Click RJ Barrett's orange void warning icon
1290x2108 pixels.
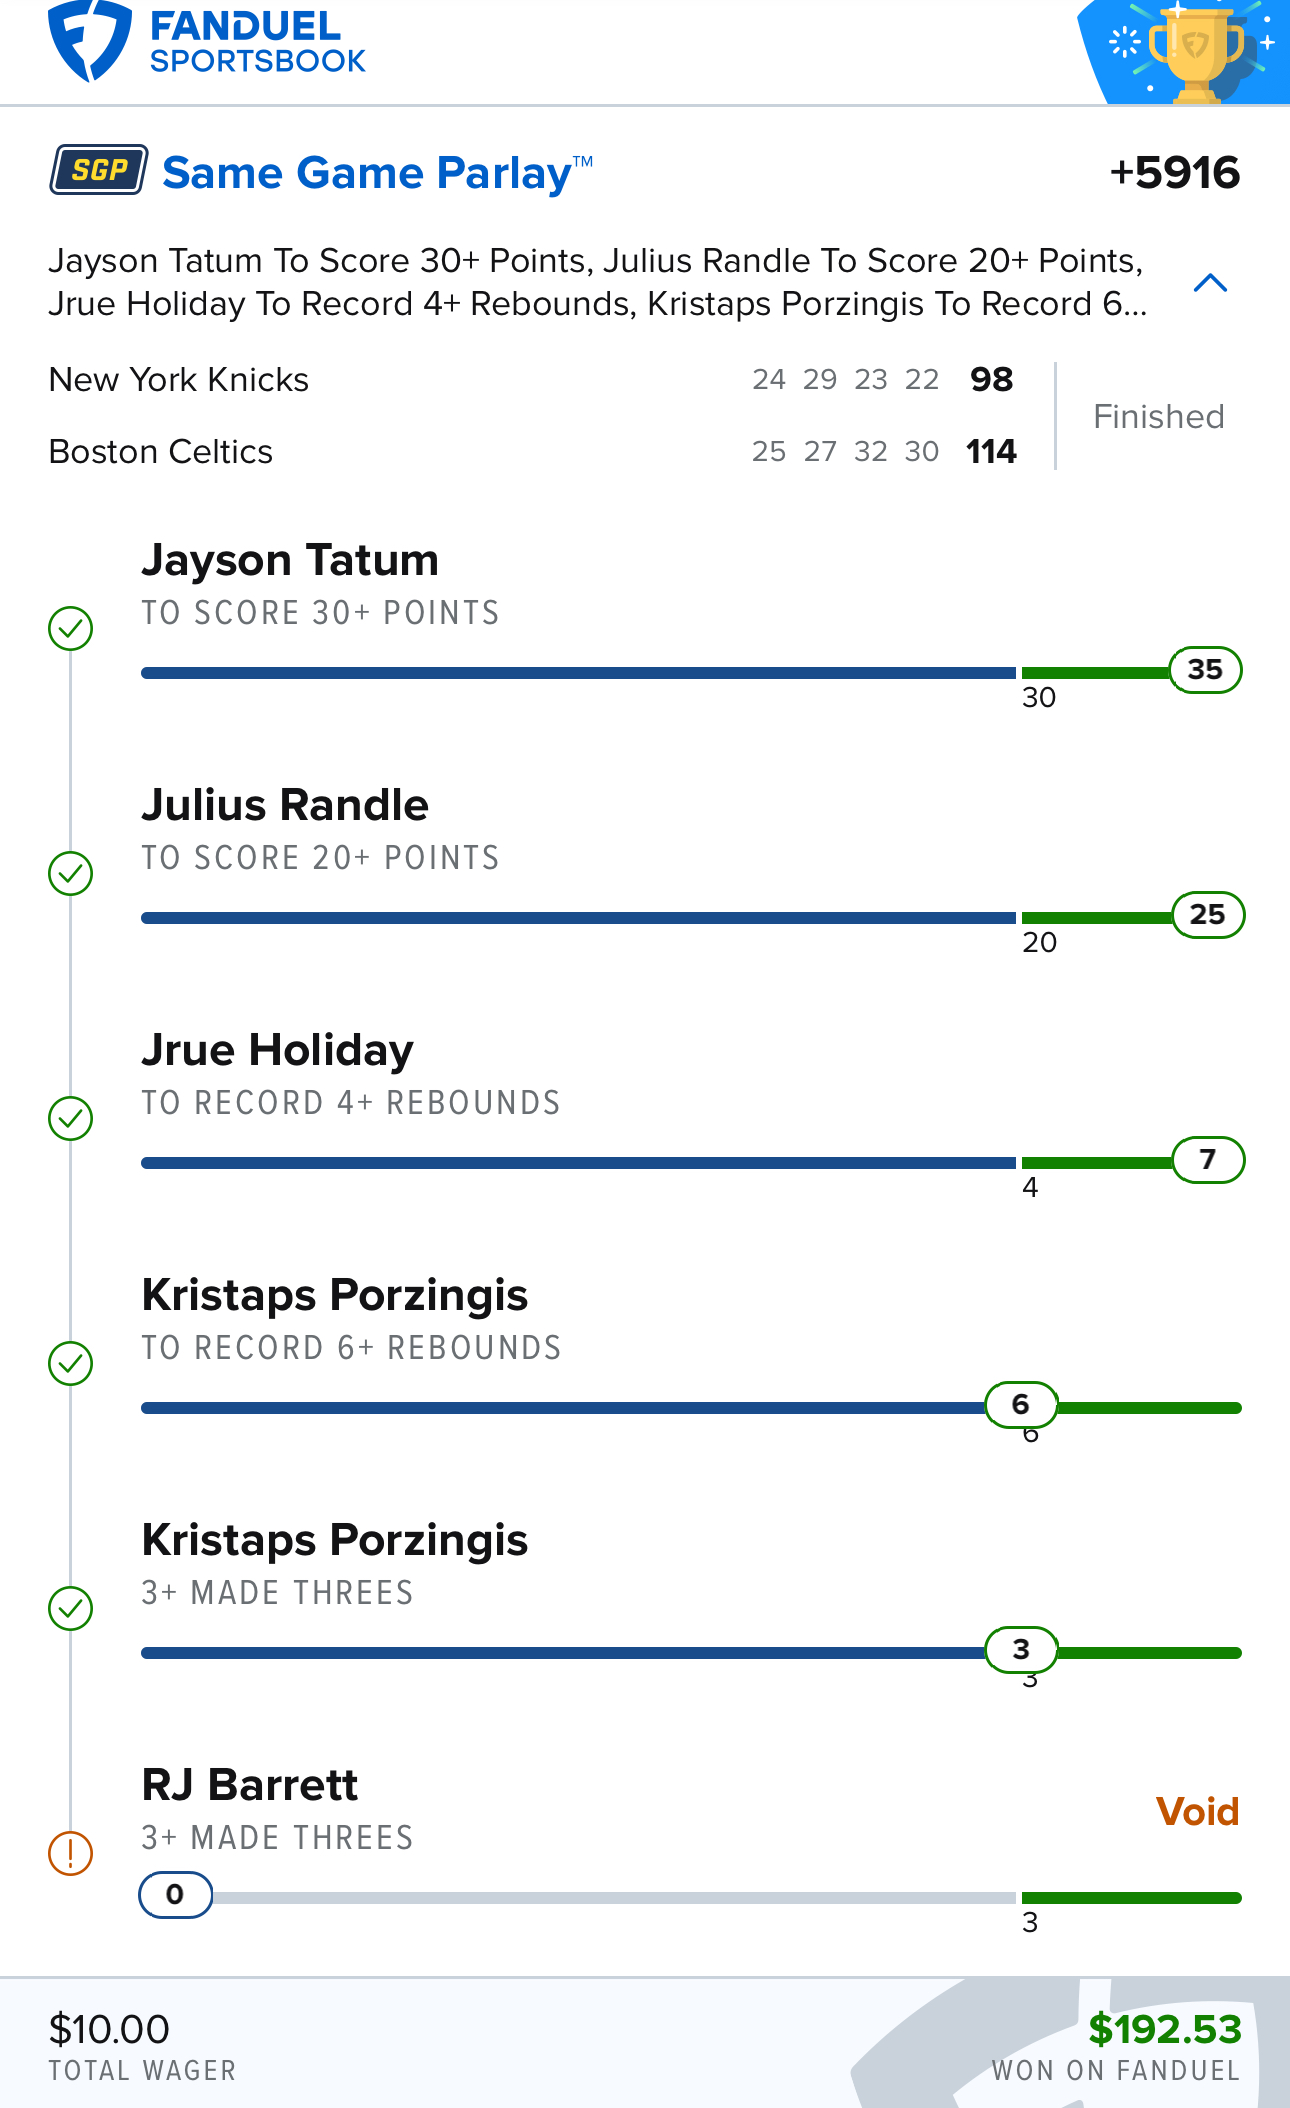[71, 1853]
